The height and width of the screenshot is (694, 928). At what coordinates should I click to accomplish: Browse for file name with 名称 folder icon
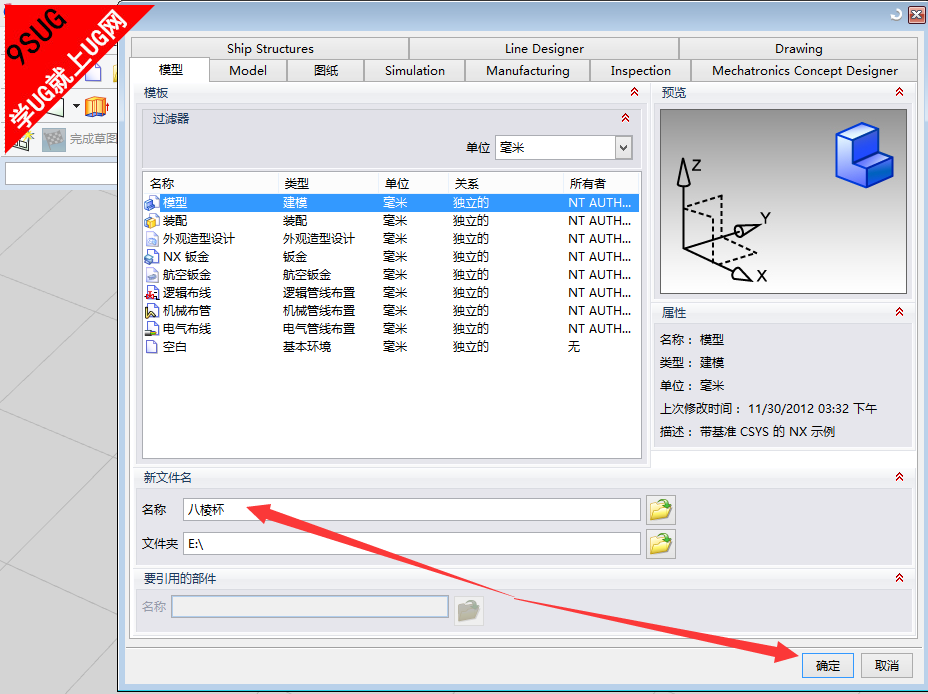tap(660, 509)
